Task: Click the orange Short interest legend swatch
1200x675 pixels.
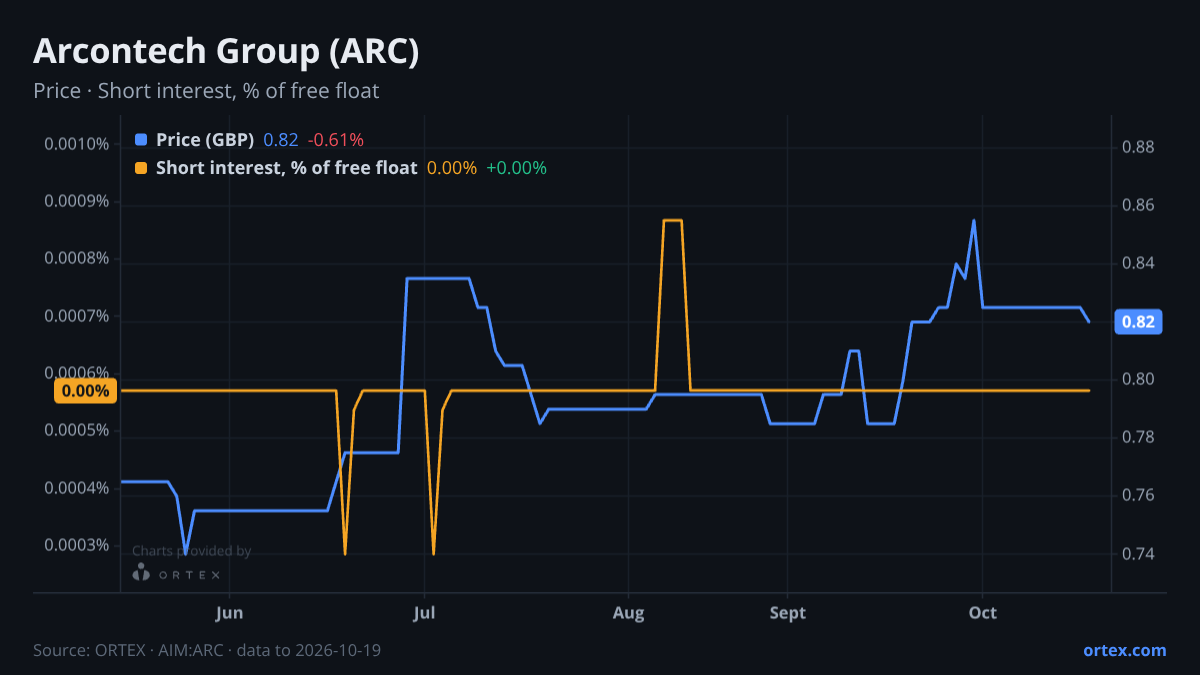Action: (x=141, y=168)
